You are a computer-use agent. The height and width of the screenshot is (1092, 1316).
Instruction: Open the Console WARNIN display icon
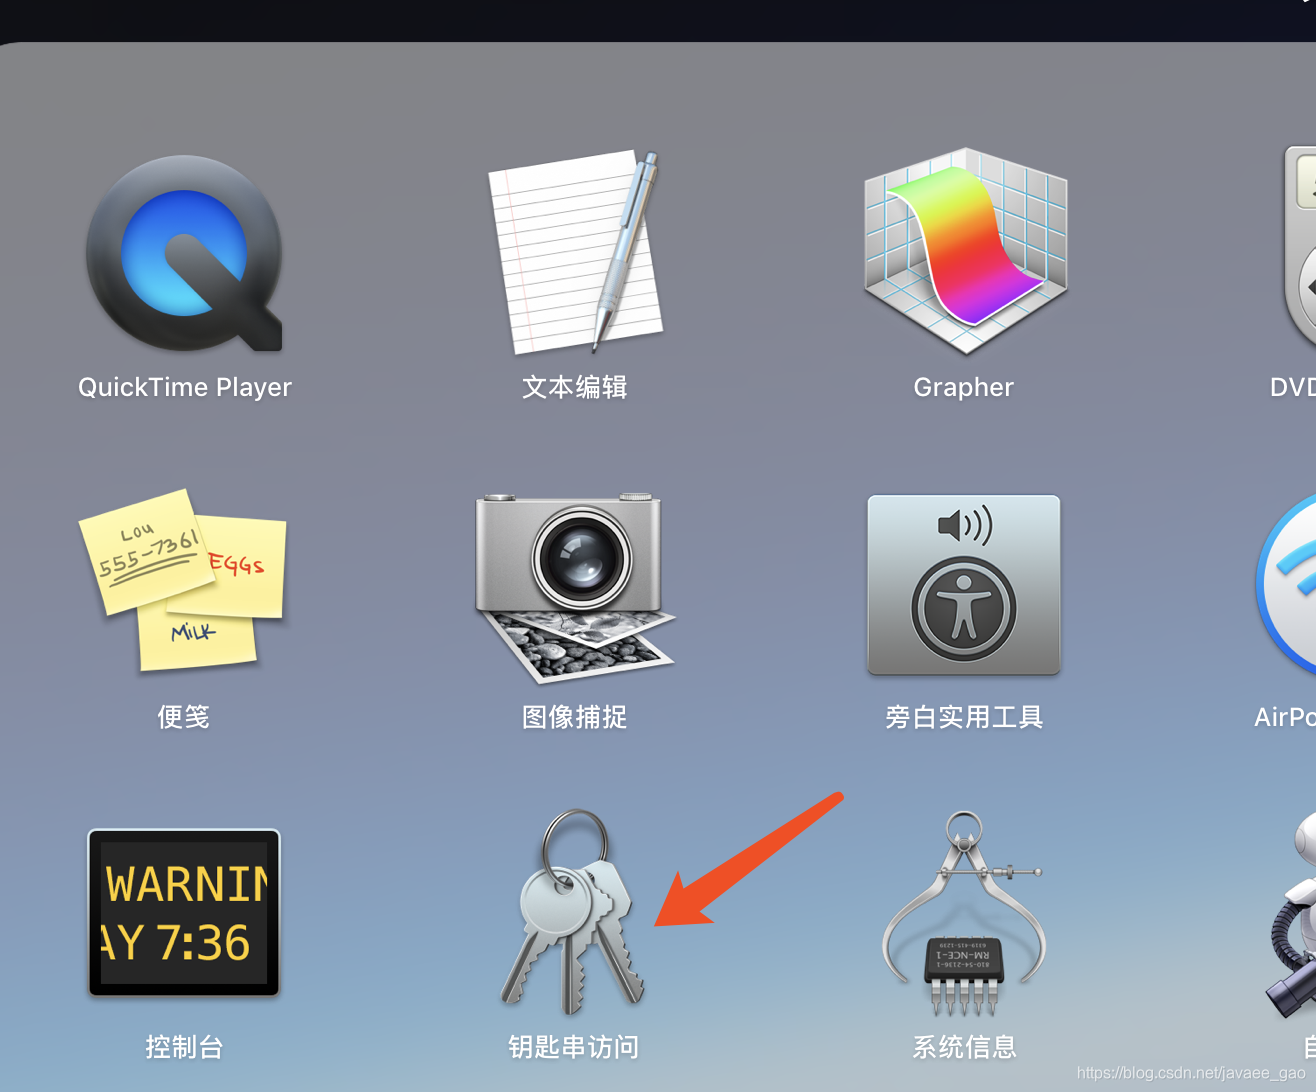pos(184,913)
